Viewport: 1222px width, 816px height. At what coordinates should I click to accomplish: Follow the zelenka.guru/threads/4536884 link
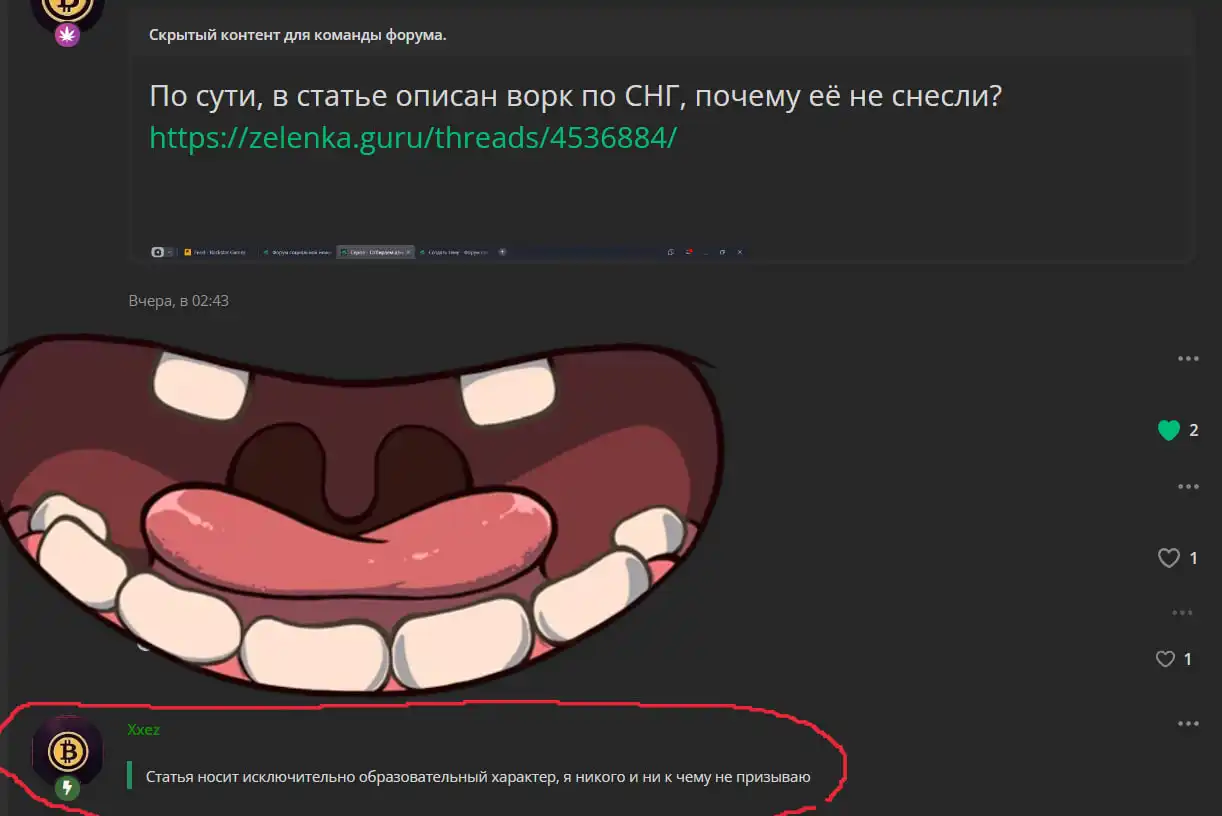tap(413, 137)
